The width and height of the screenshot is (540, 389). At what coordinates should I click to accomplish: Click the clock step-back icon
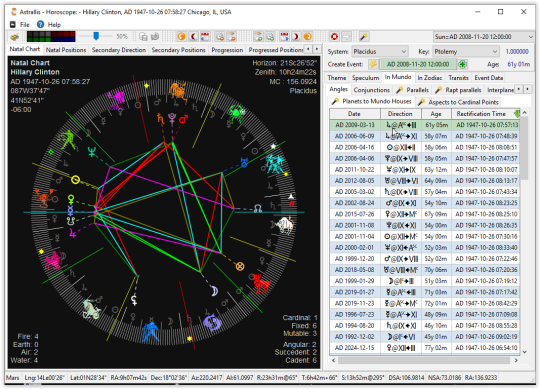coord(220,36)
